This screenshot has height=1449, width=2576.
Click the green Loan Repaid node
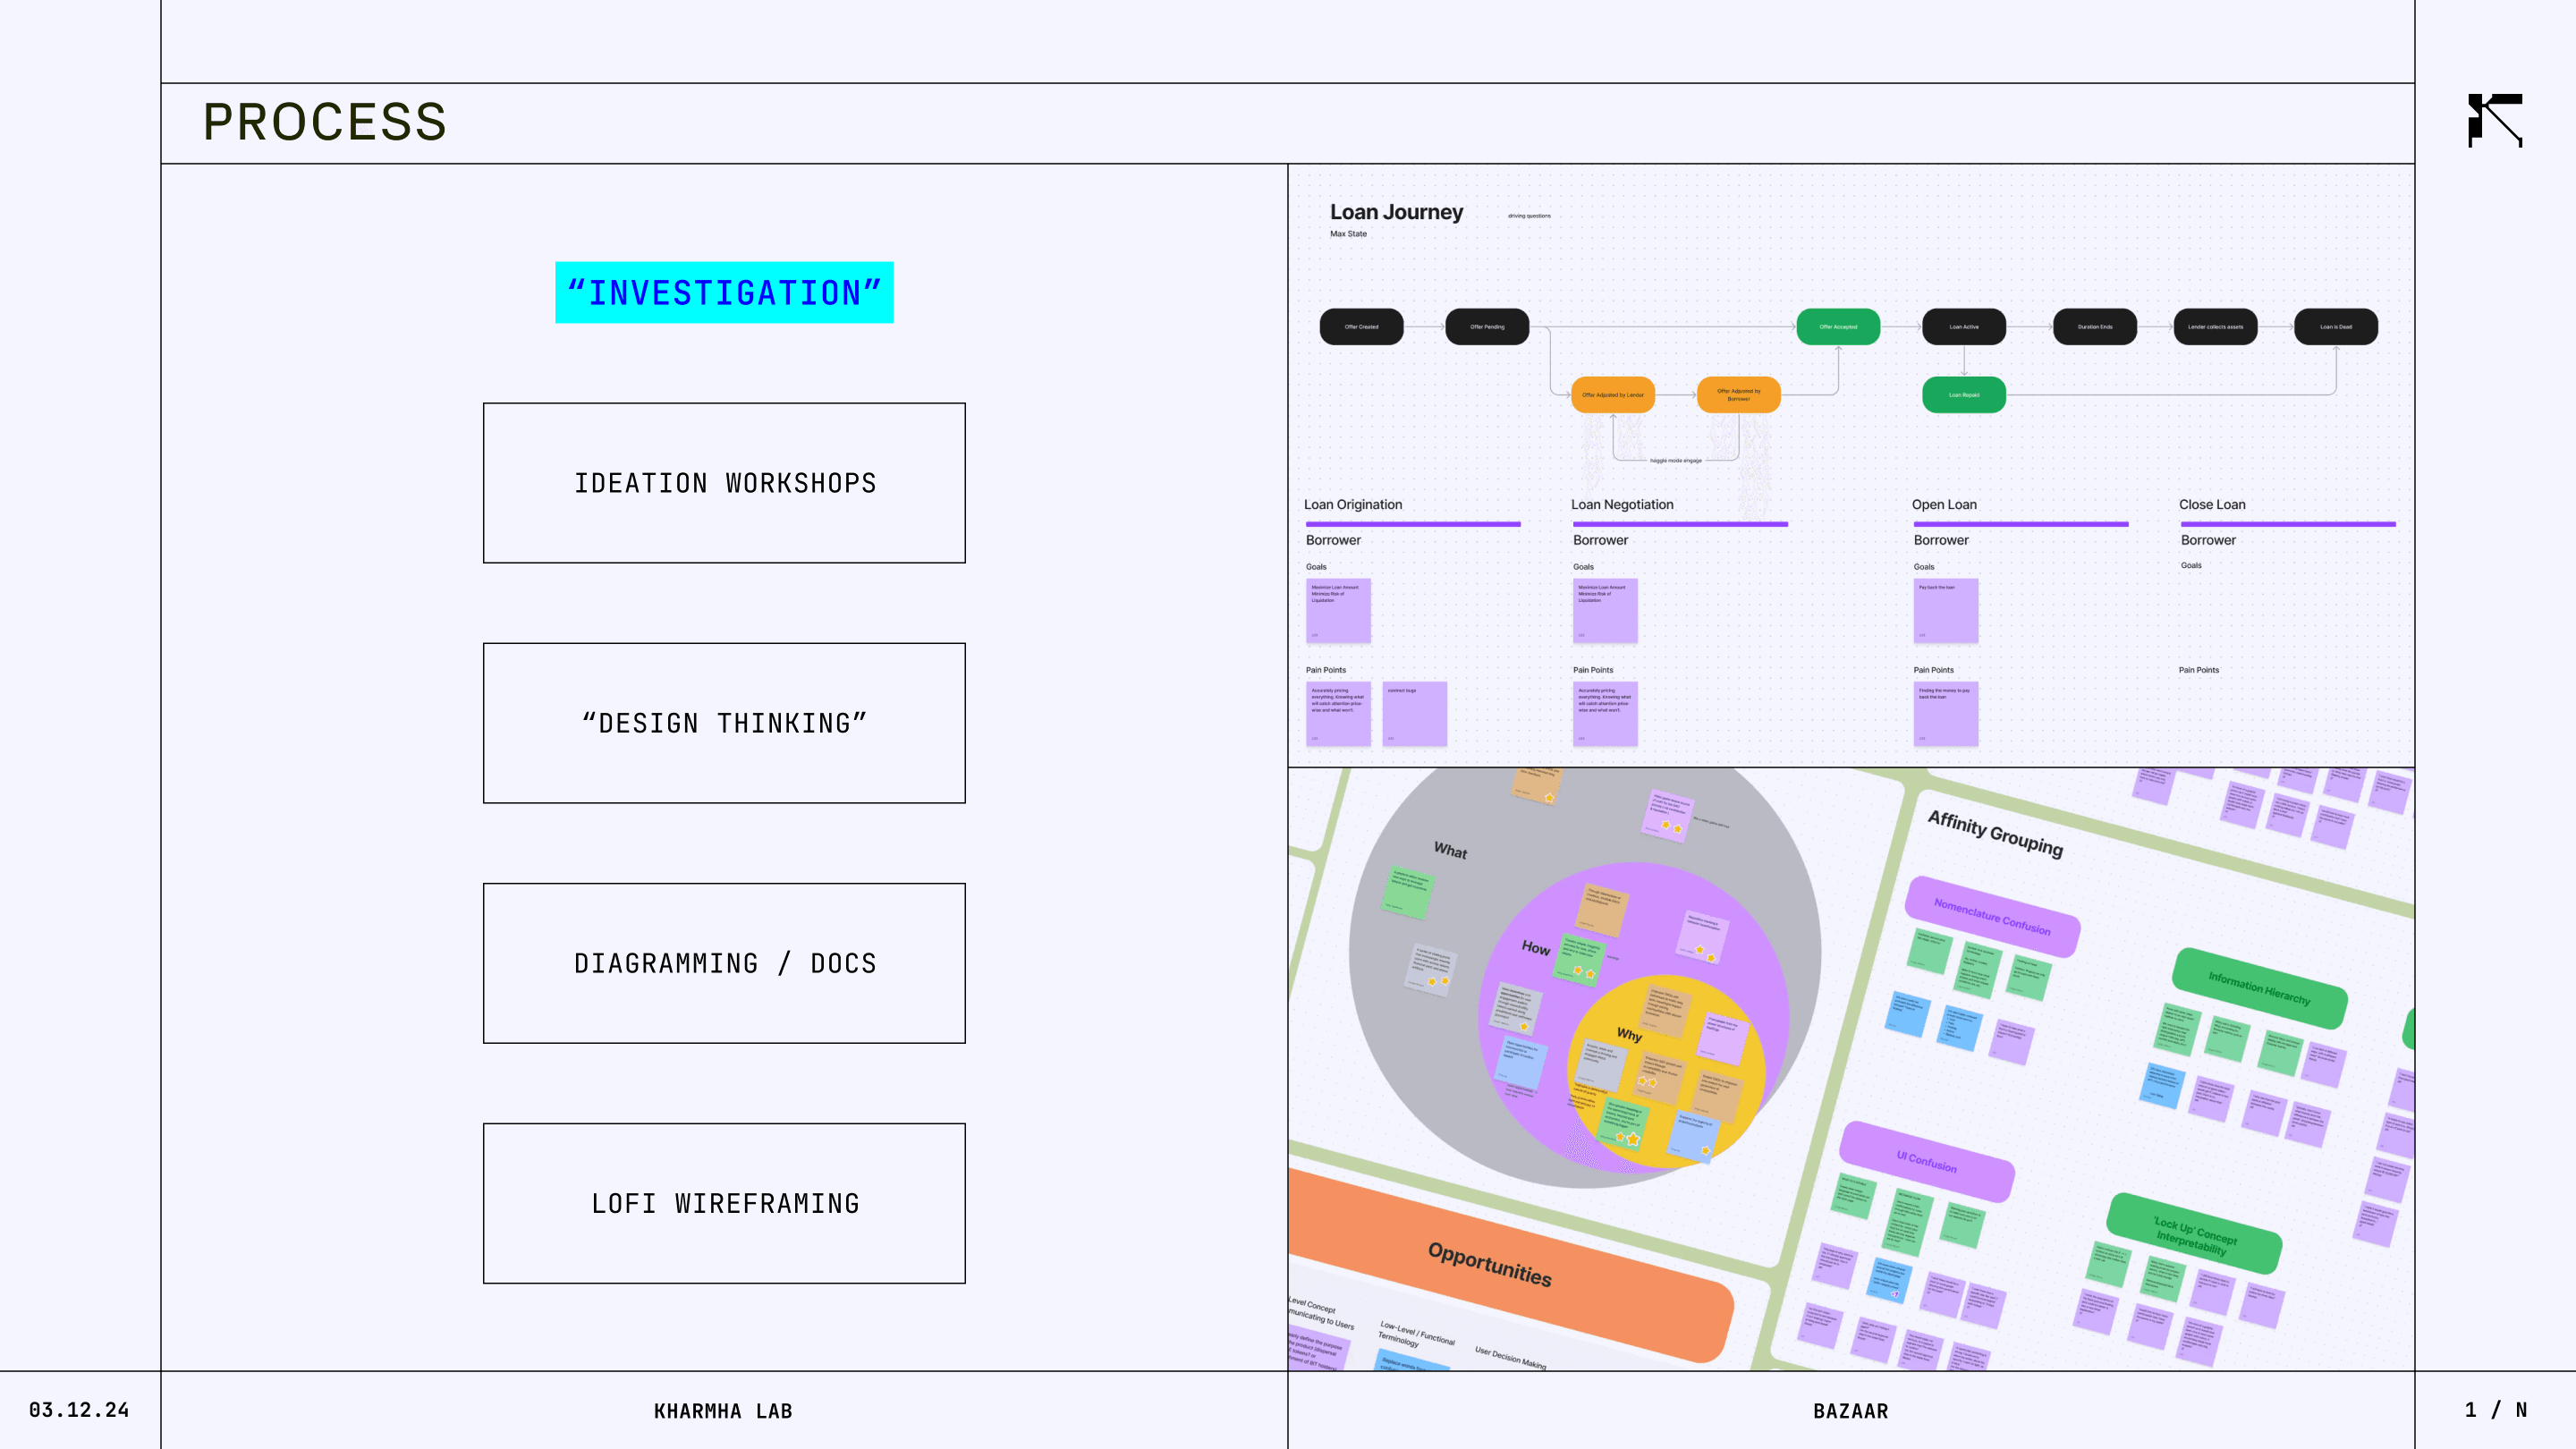tap(1963, 395)
